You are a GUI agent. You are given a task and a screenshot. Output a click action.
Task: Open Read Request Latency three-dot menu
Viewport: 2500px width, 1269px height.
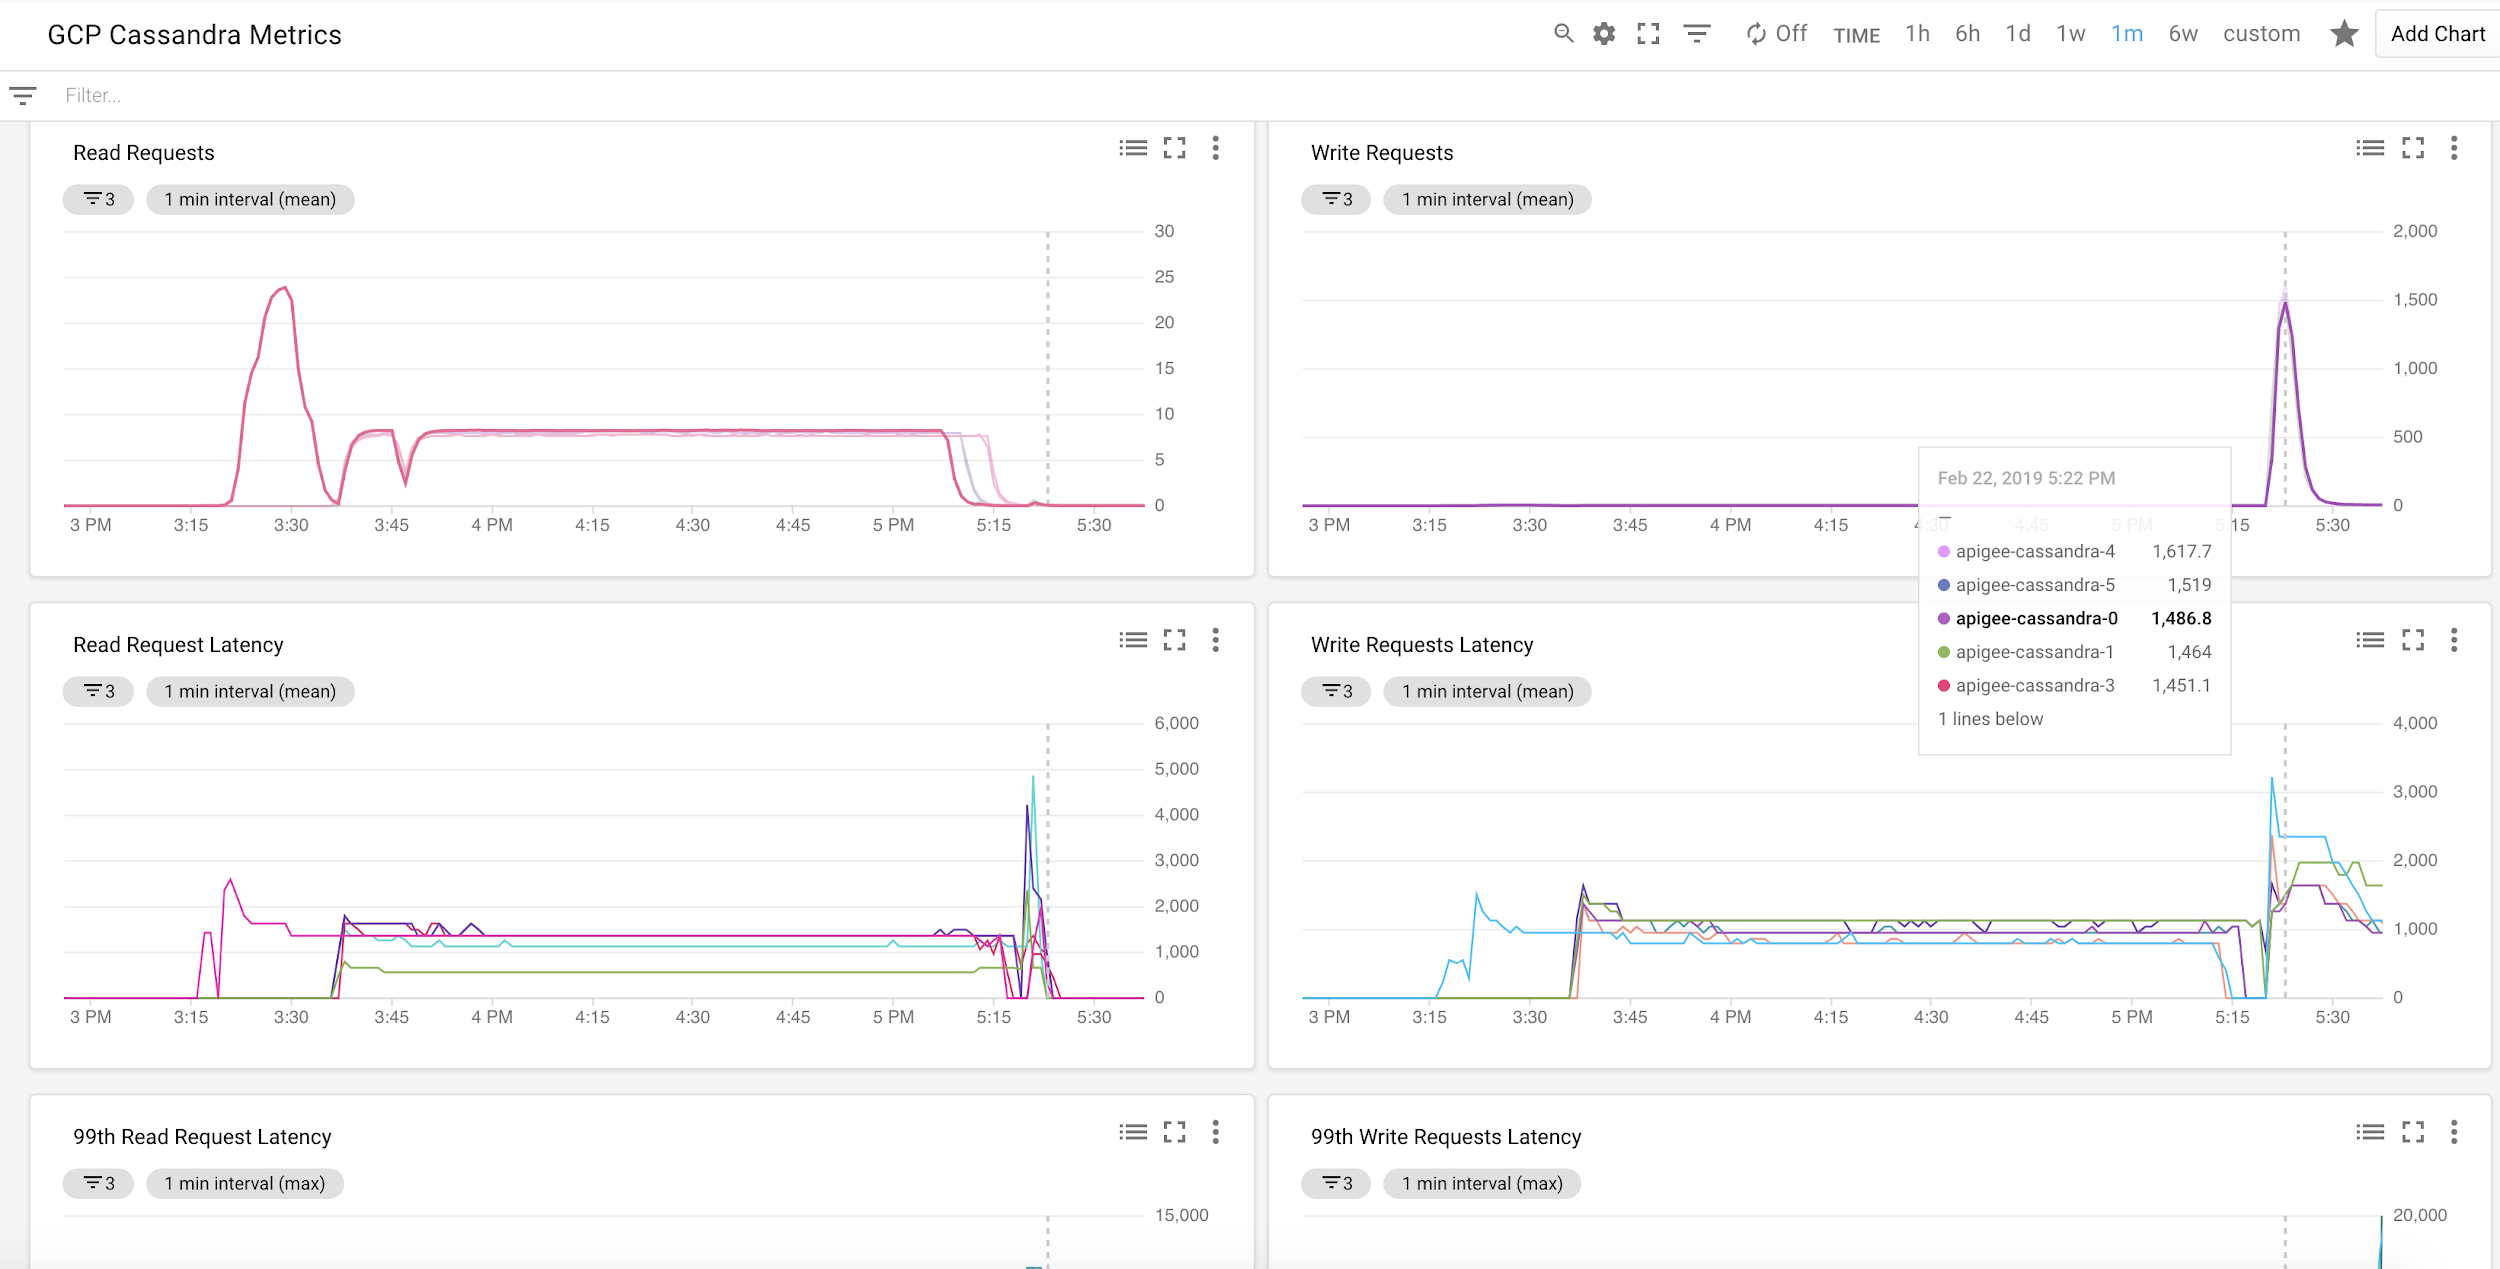point(1216,640)
